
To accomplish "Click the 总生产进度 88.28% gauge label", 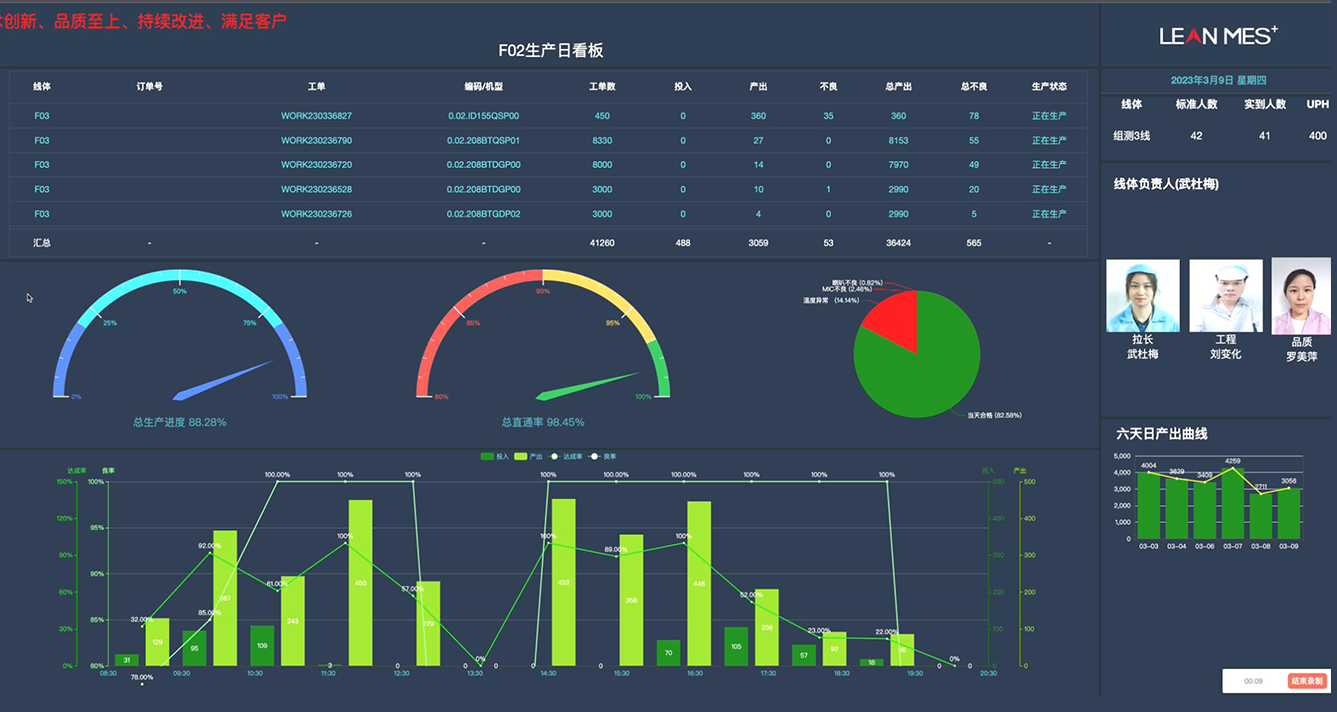I will pyautogui.click(x=180, y=422).
